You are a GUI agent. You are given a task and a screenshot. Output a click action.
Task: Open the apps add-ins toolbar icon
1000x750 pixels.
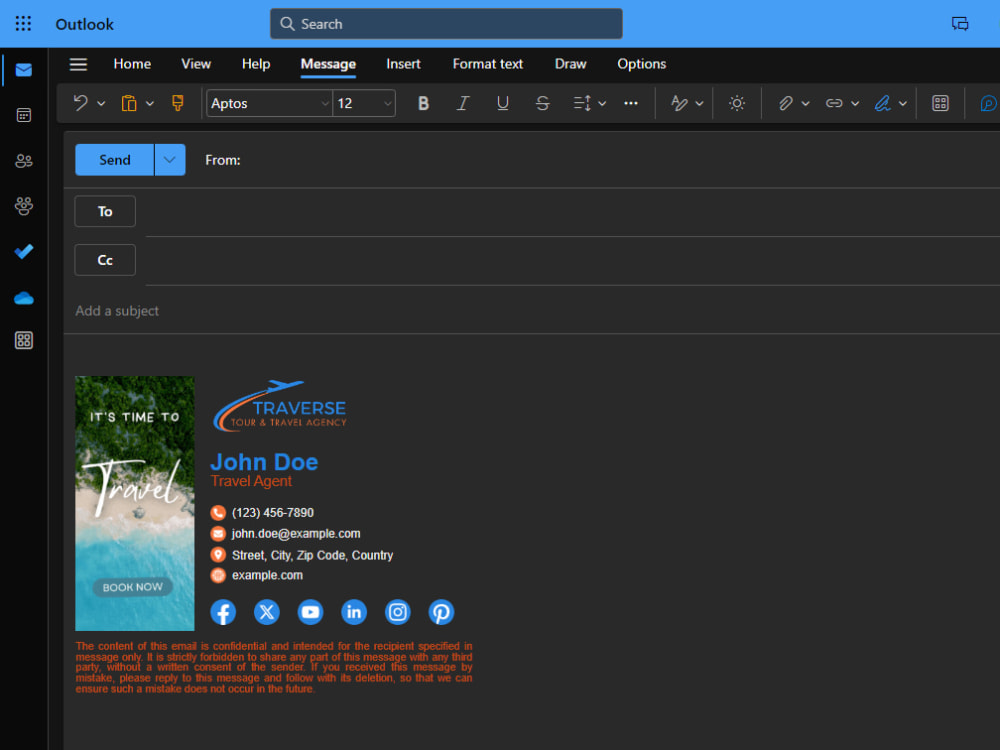940,103
